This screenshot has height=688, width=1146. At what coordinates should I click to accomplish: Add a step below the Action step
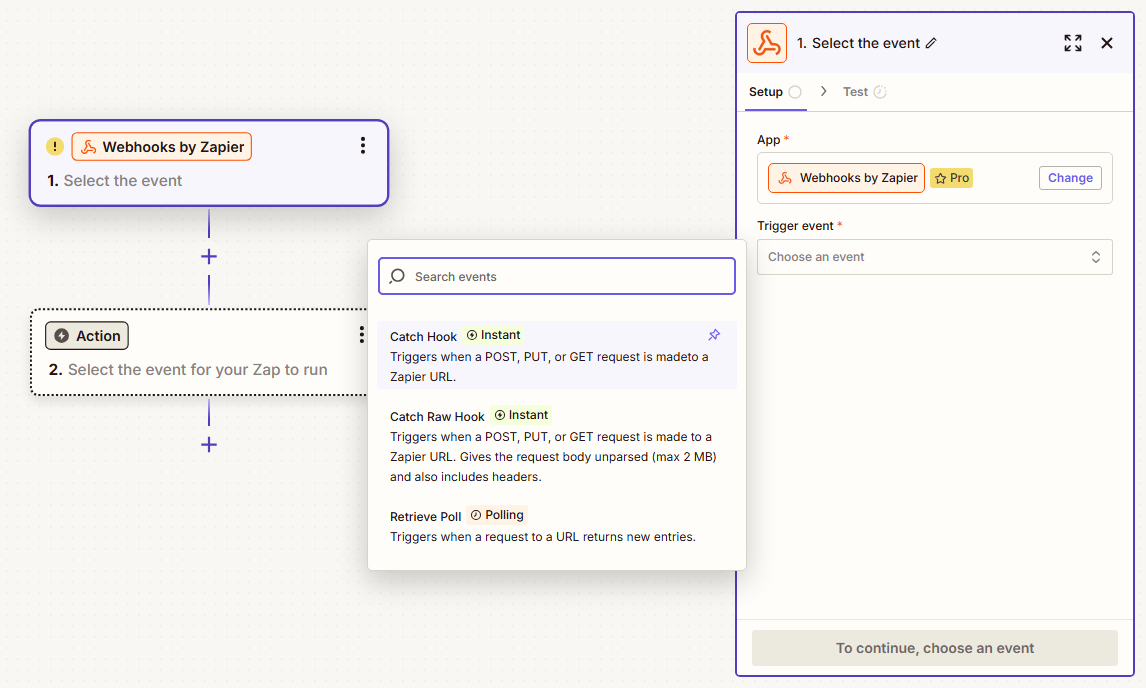pyautogui.click(x=209, y=445)
